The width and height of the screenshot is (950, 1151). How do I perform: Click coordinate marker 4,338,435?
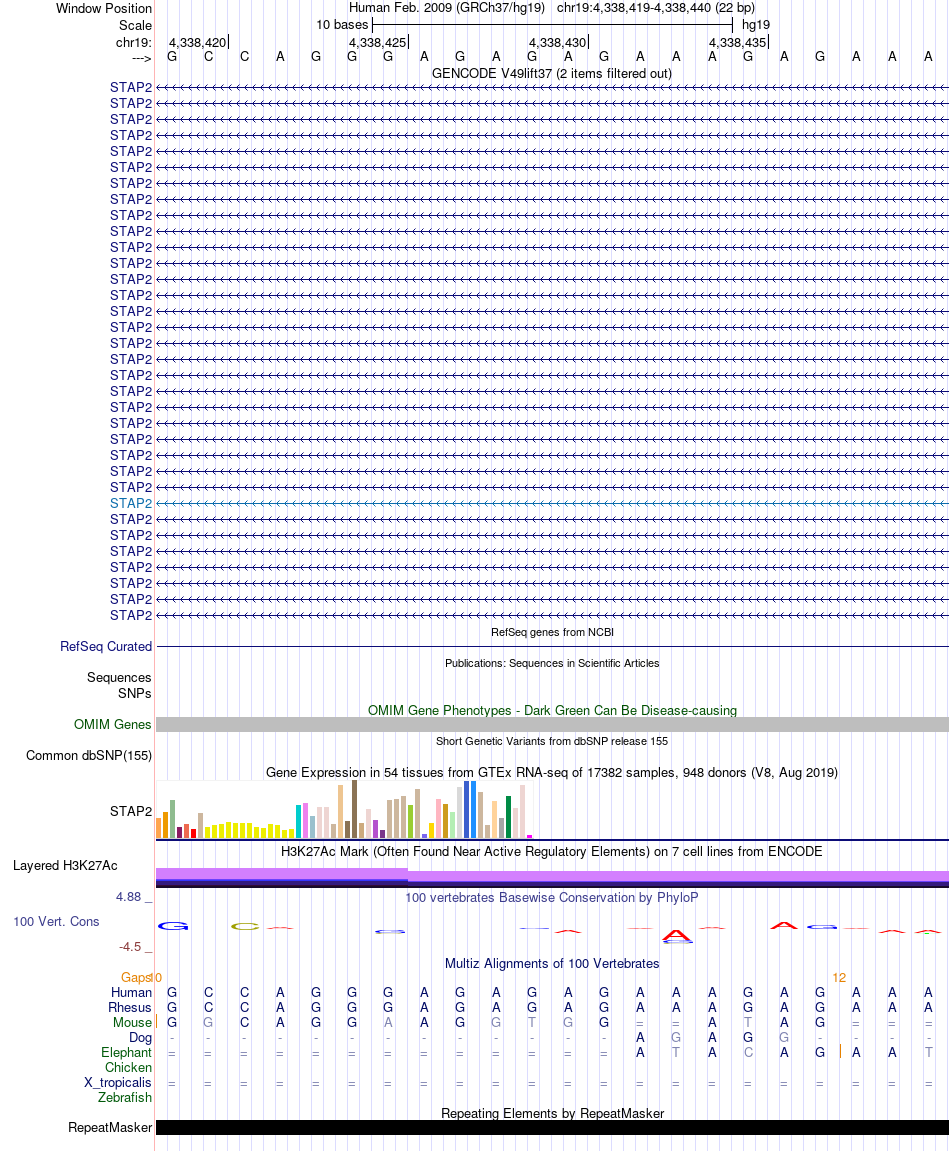[x=737, y=43]
